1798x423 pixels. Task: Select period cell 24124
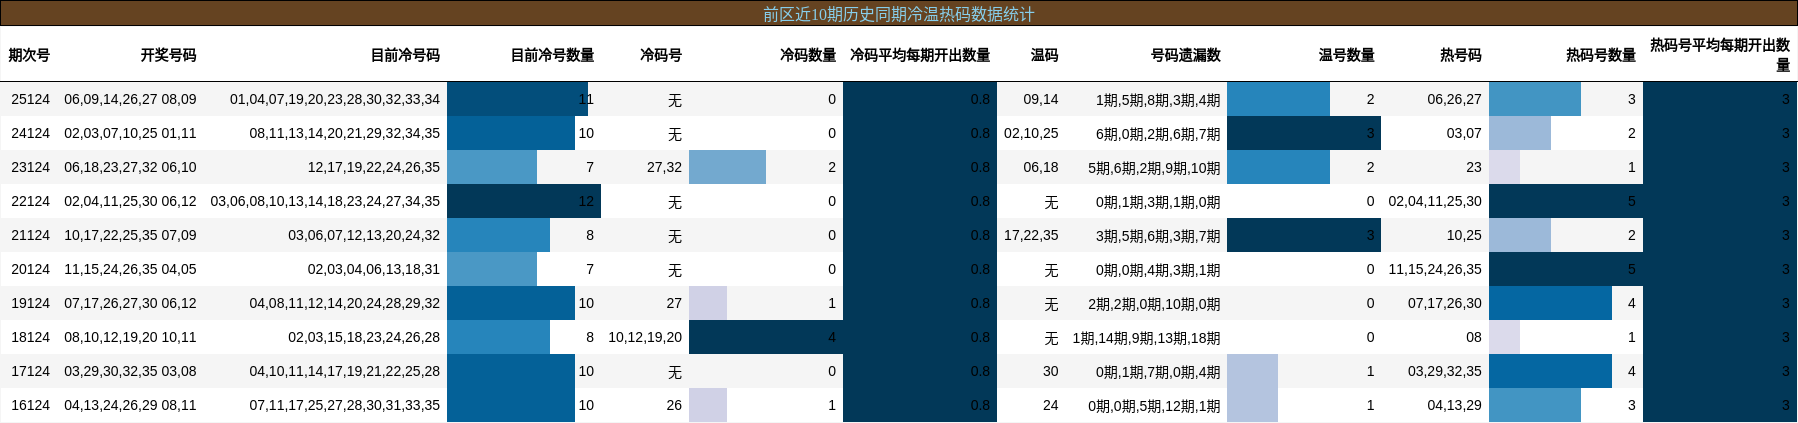(30, 133)
